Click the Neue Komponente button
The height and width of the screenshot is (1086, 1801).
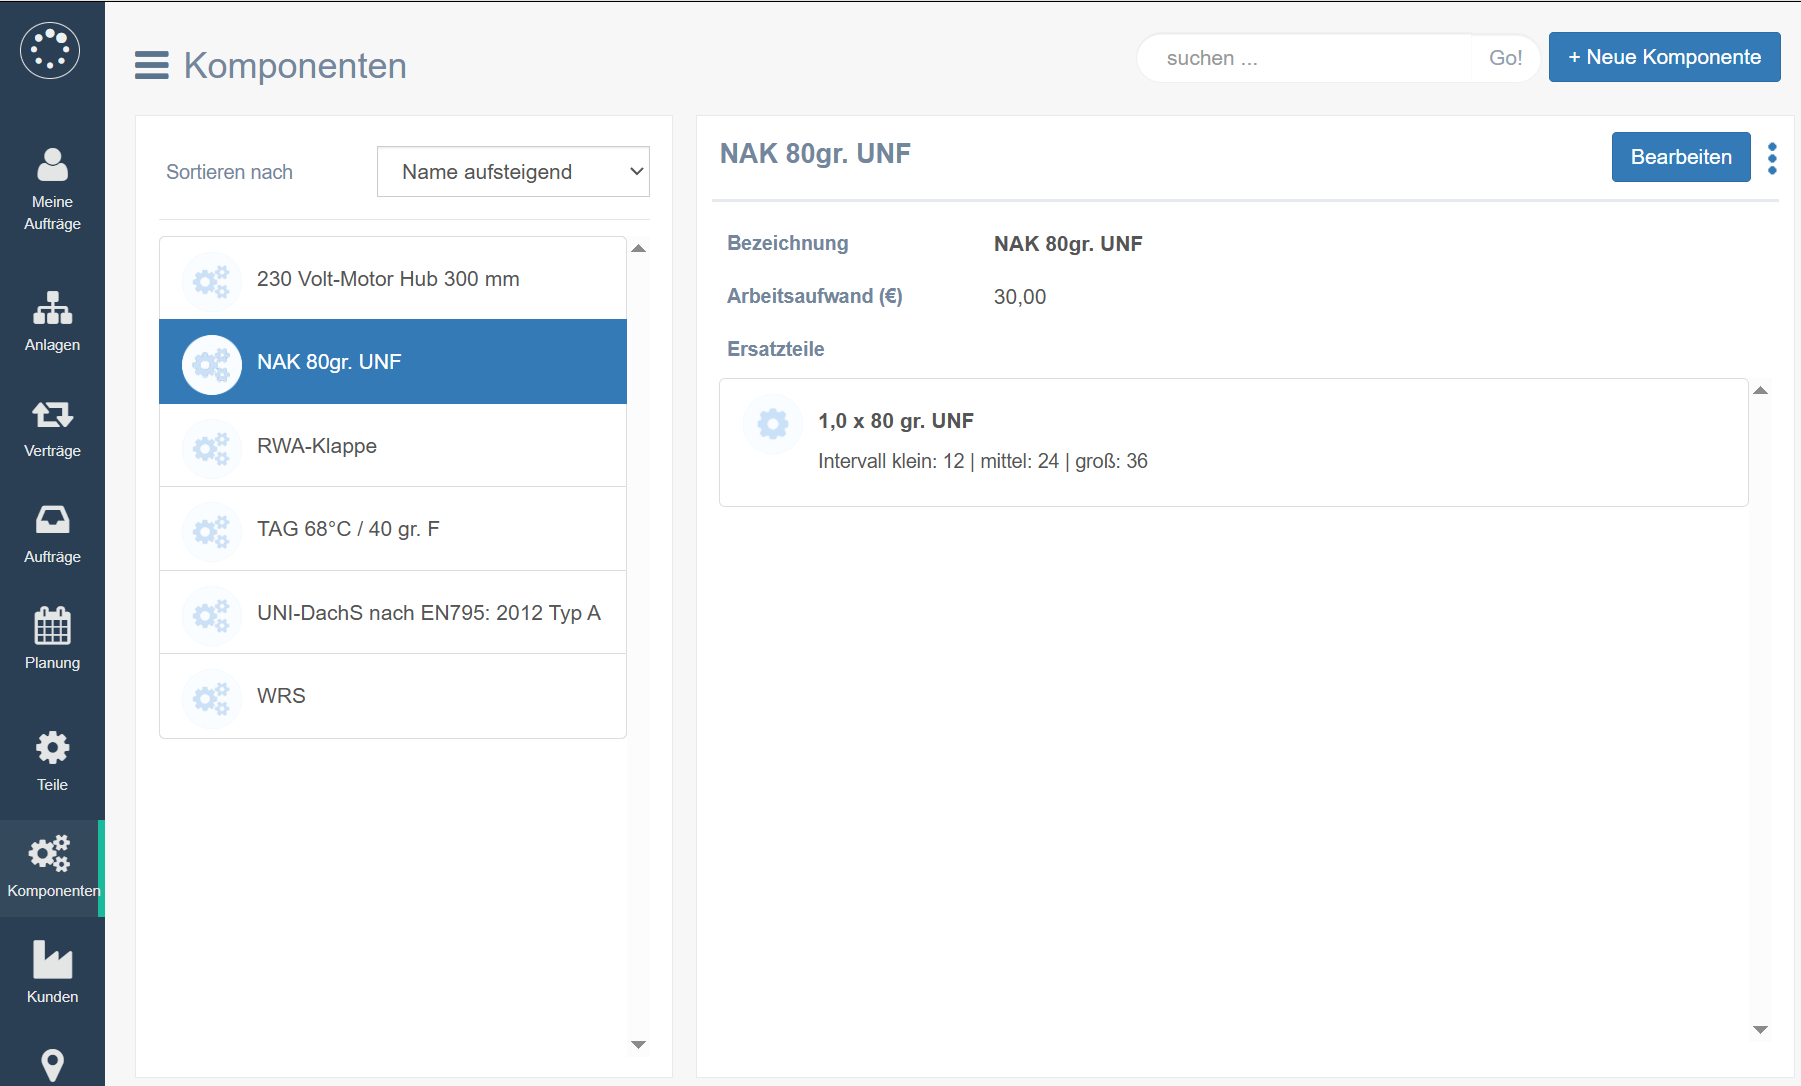1664,57
